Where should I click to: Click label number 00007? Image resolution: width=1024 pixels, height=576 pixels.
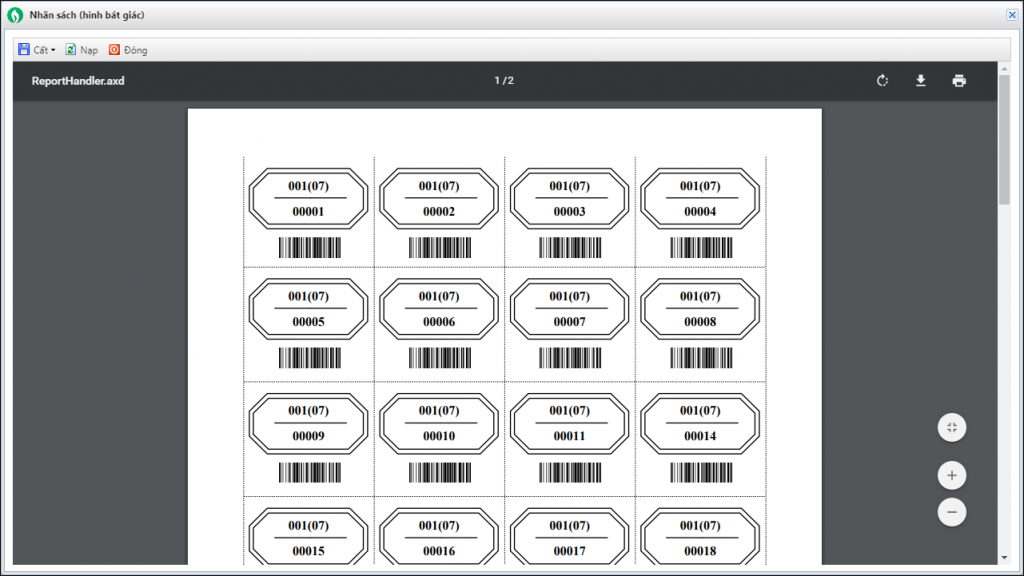pos(569,322)
